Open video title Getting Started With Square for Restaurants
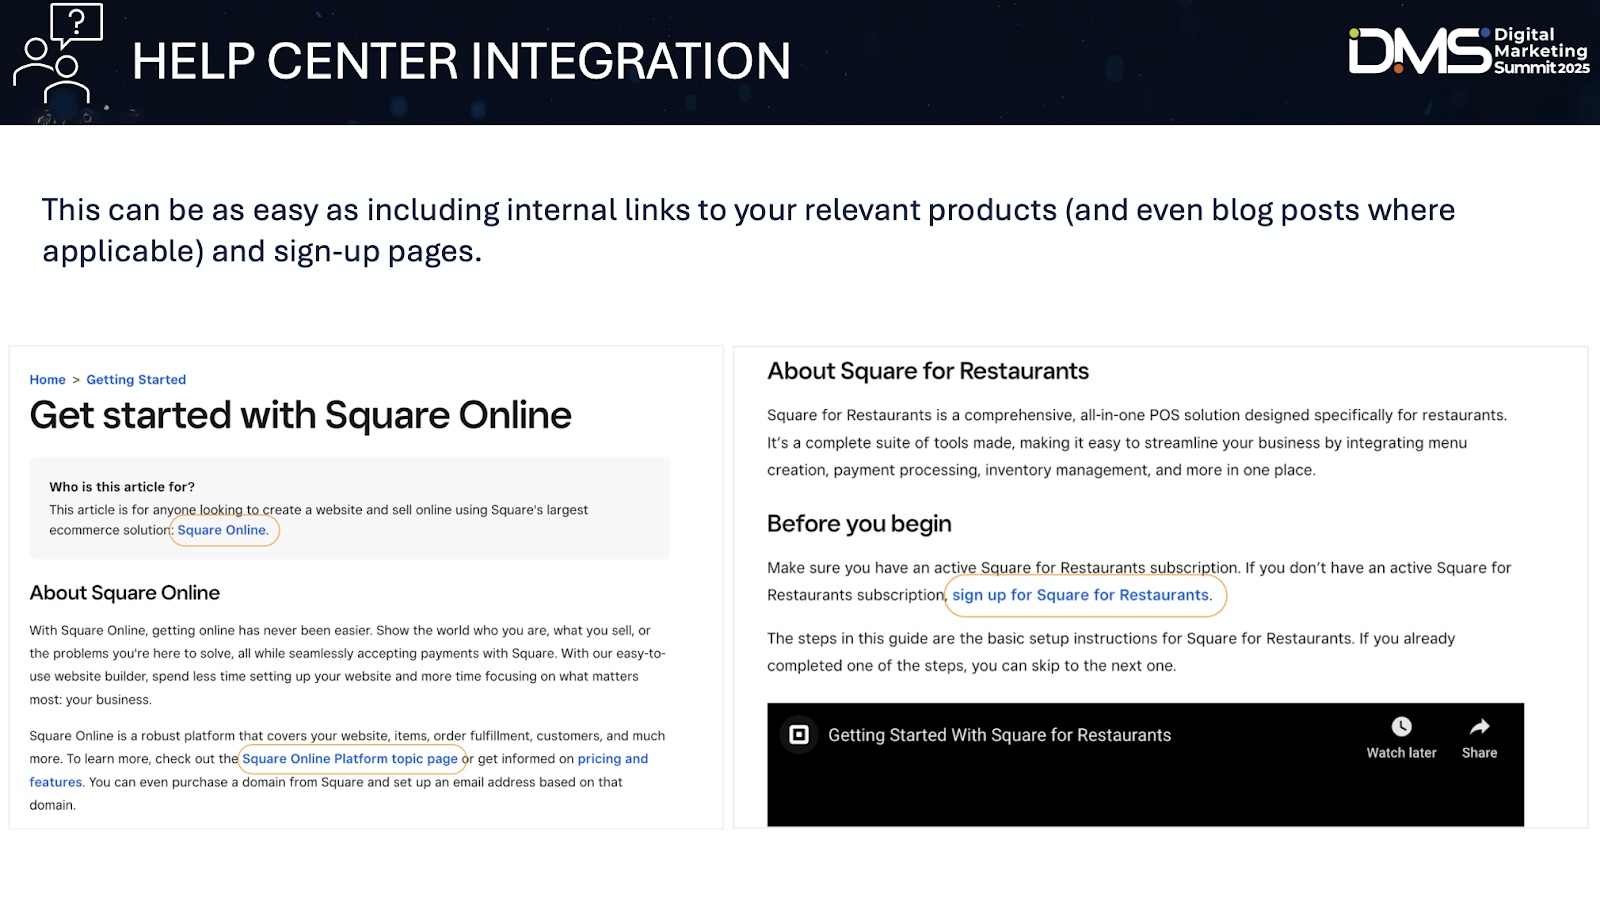 click(x=999, y=735)
